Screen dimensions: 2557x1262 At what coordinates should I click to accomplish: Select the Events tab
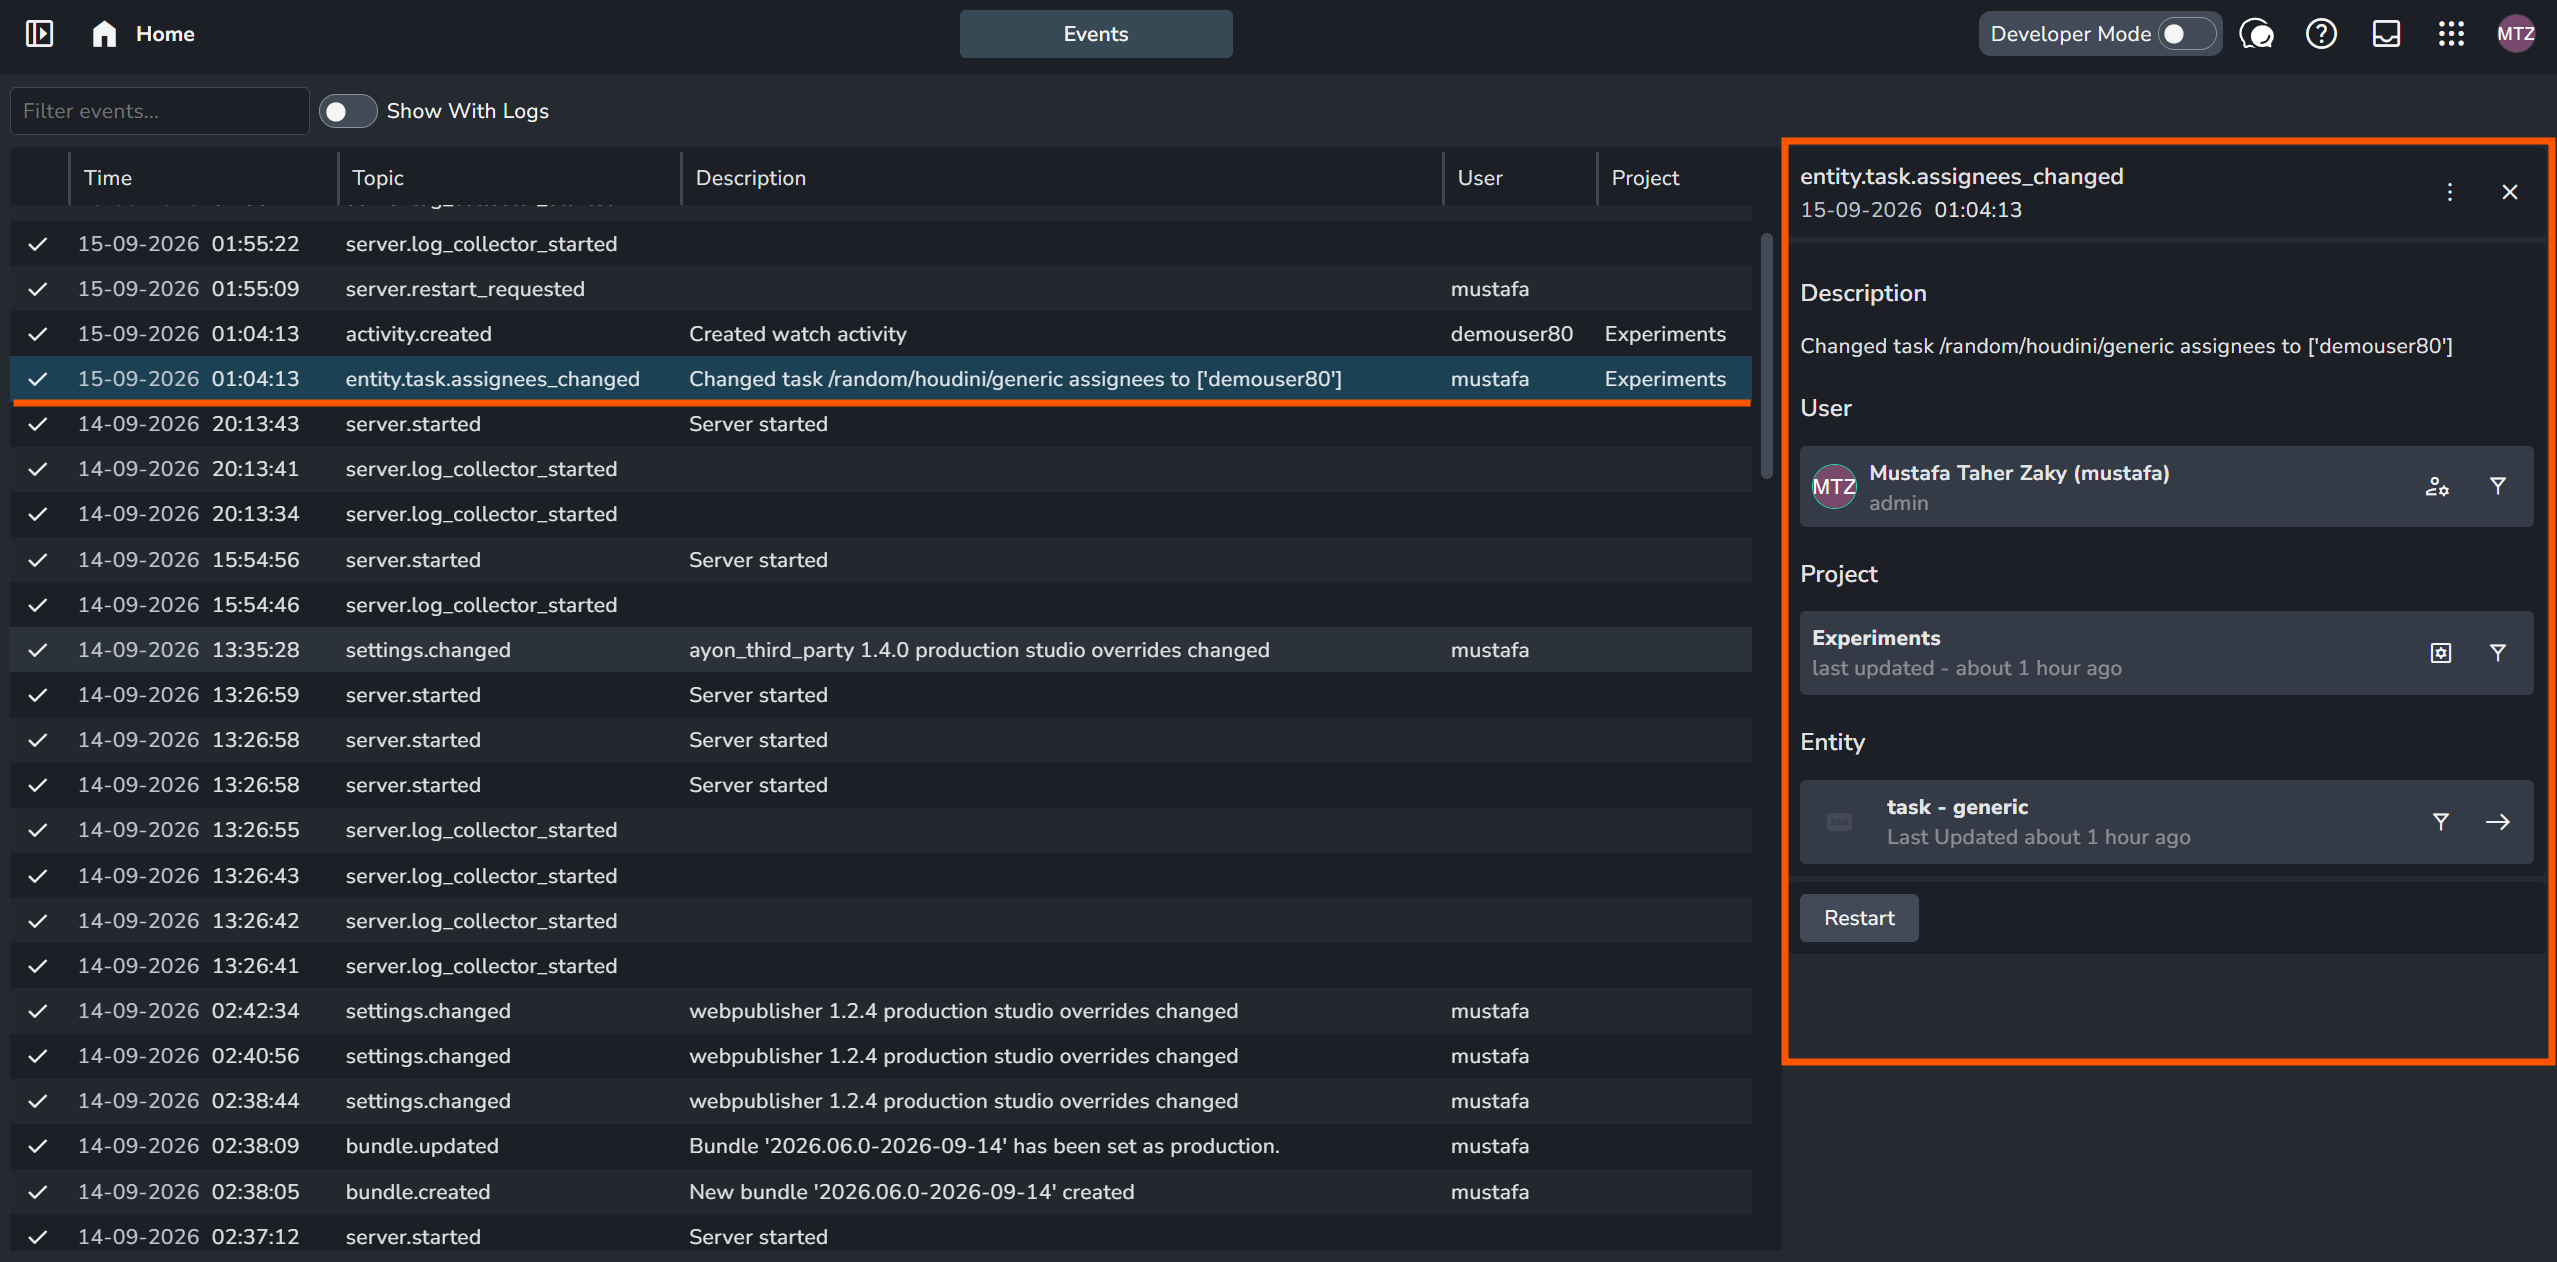(1096, 34)
